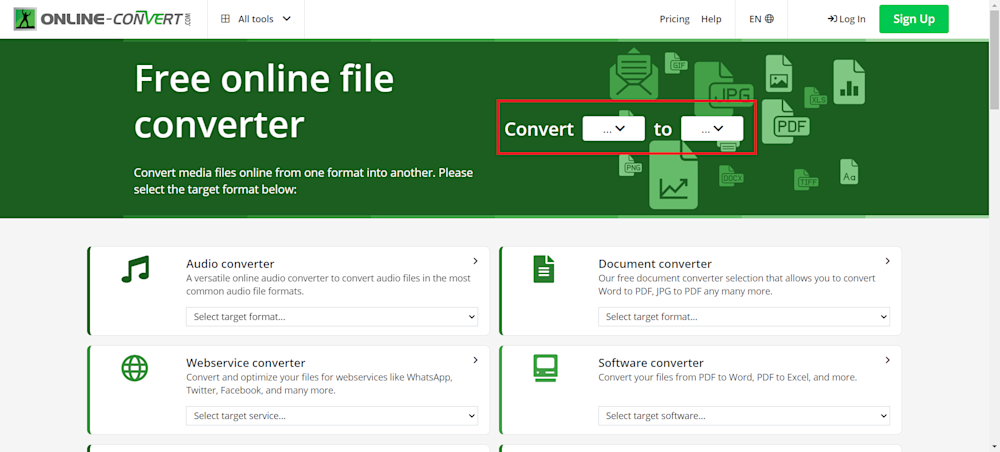1000x452 pixels.
Task: Click the green Sign Up button
Action: click(x=914, y=19)
